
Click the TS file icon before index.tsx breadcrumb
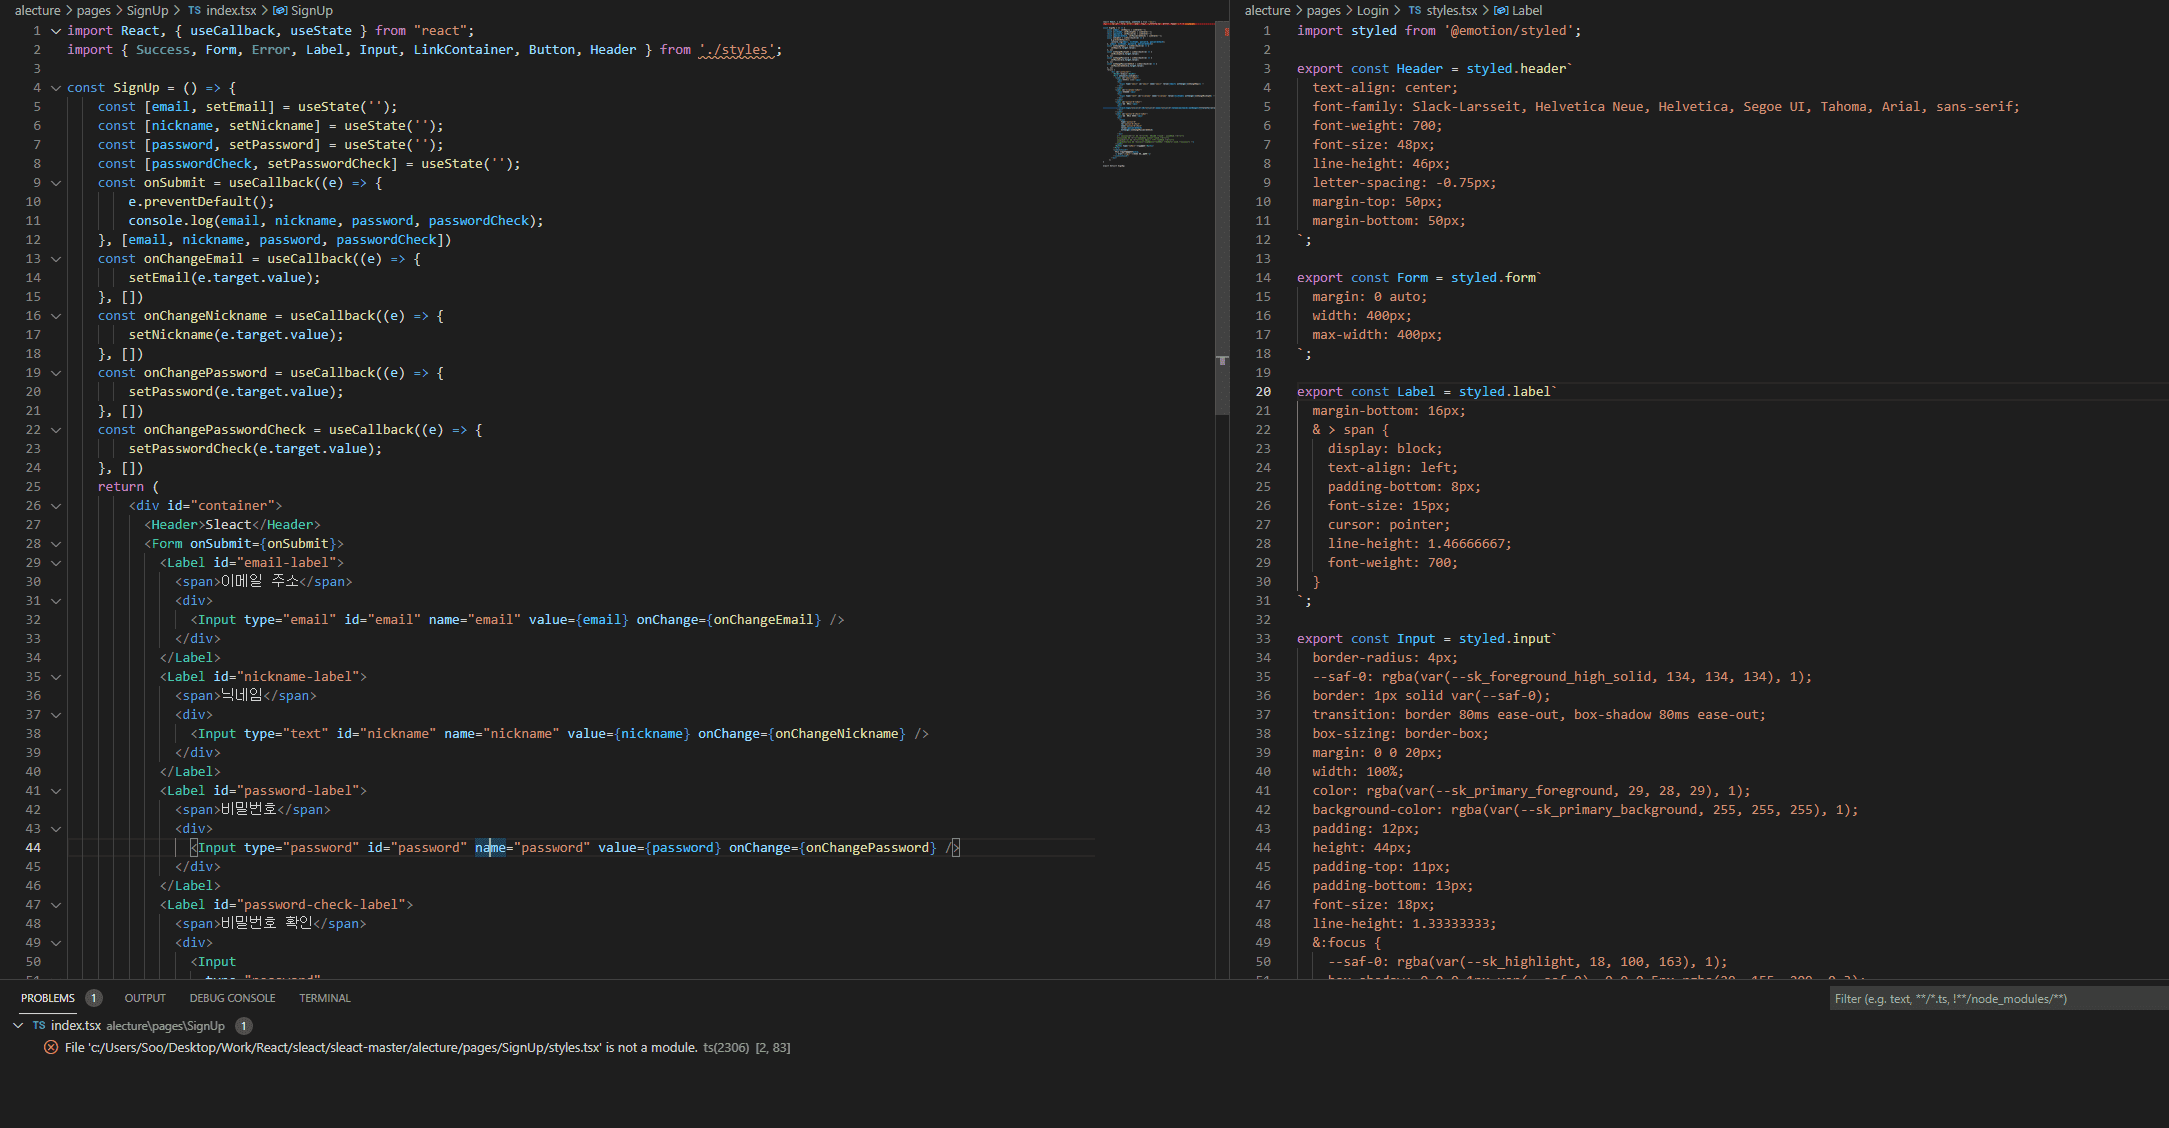pos(195,11)
